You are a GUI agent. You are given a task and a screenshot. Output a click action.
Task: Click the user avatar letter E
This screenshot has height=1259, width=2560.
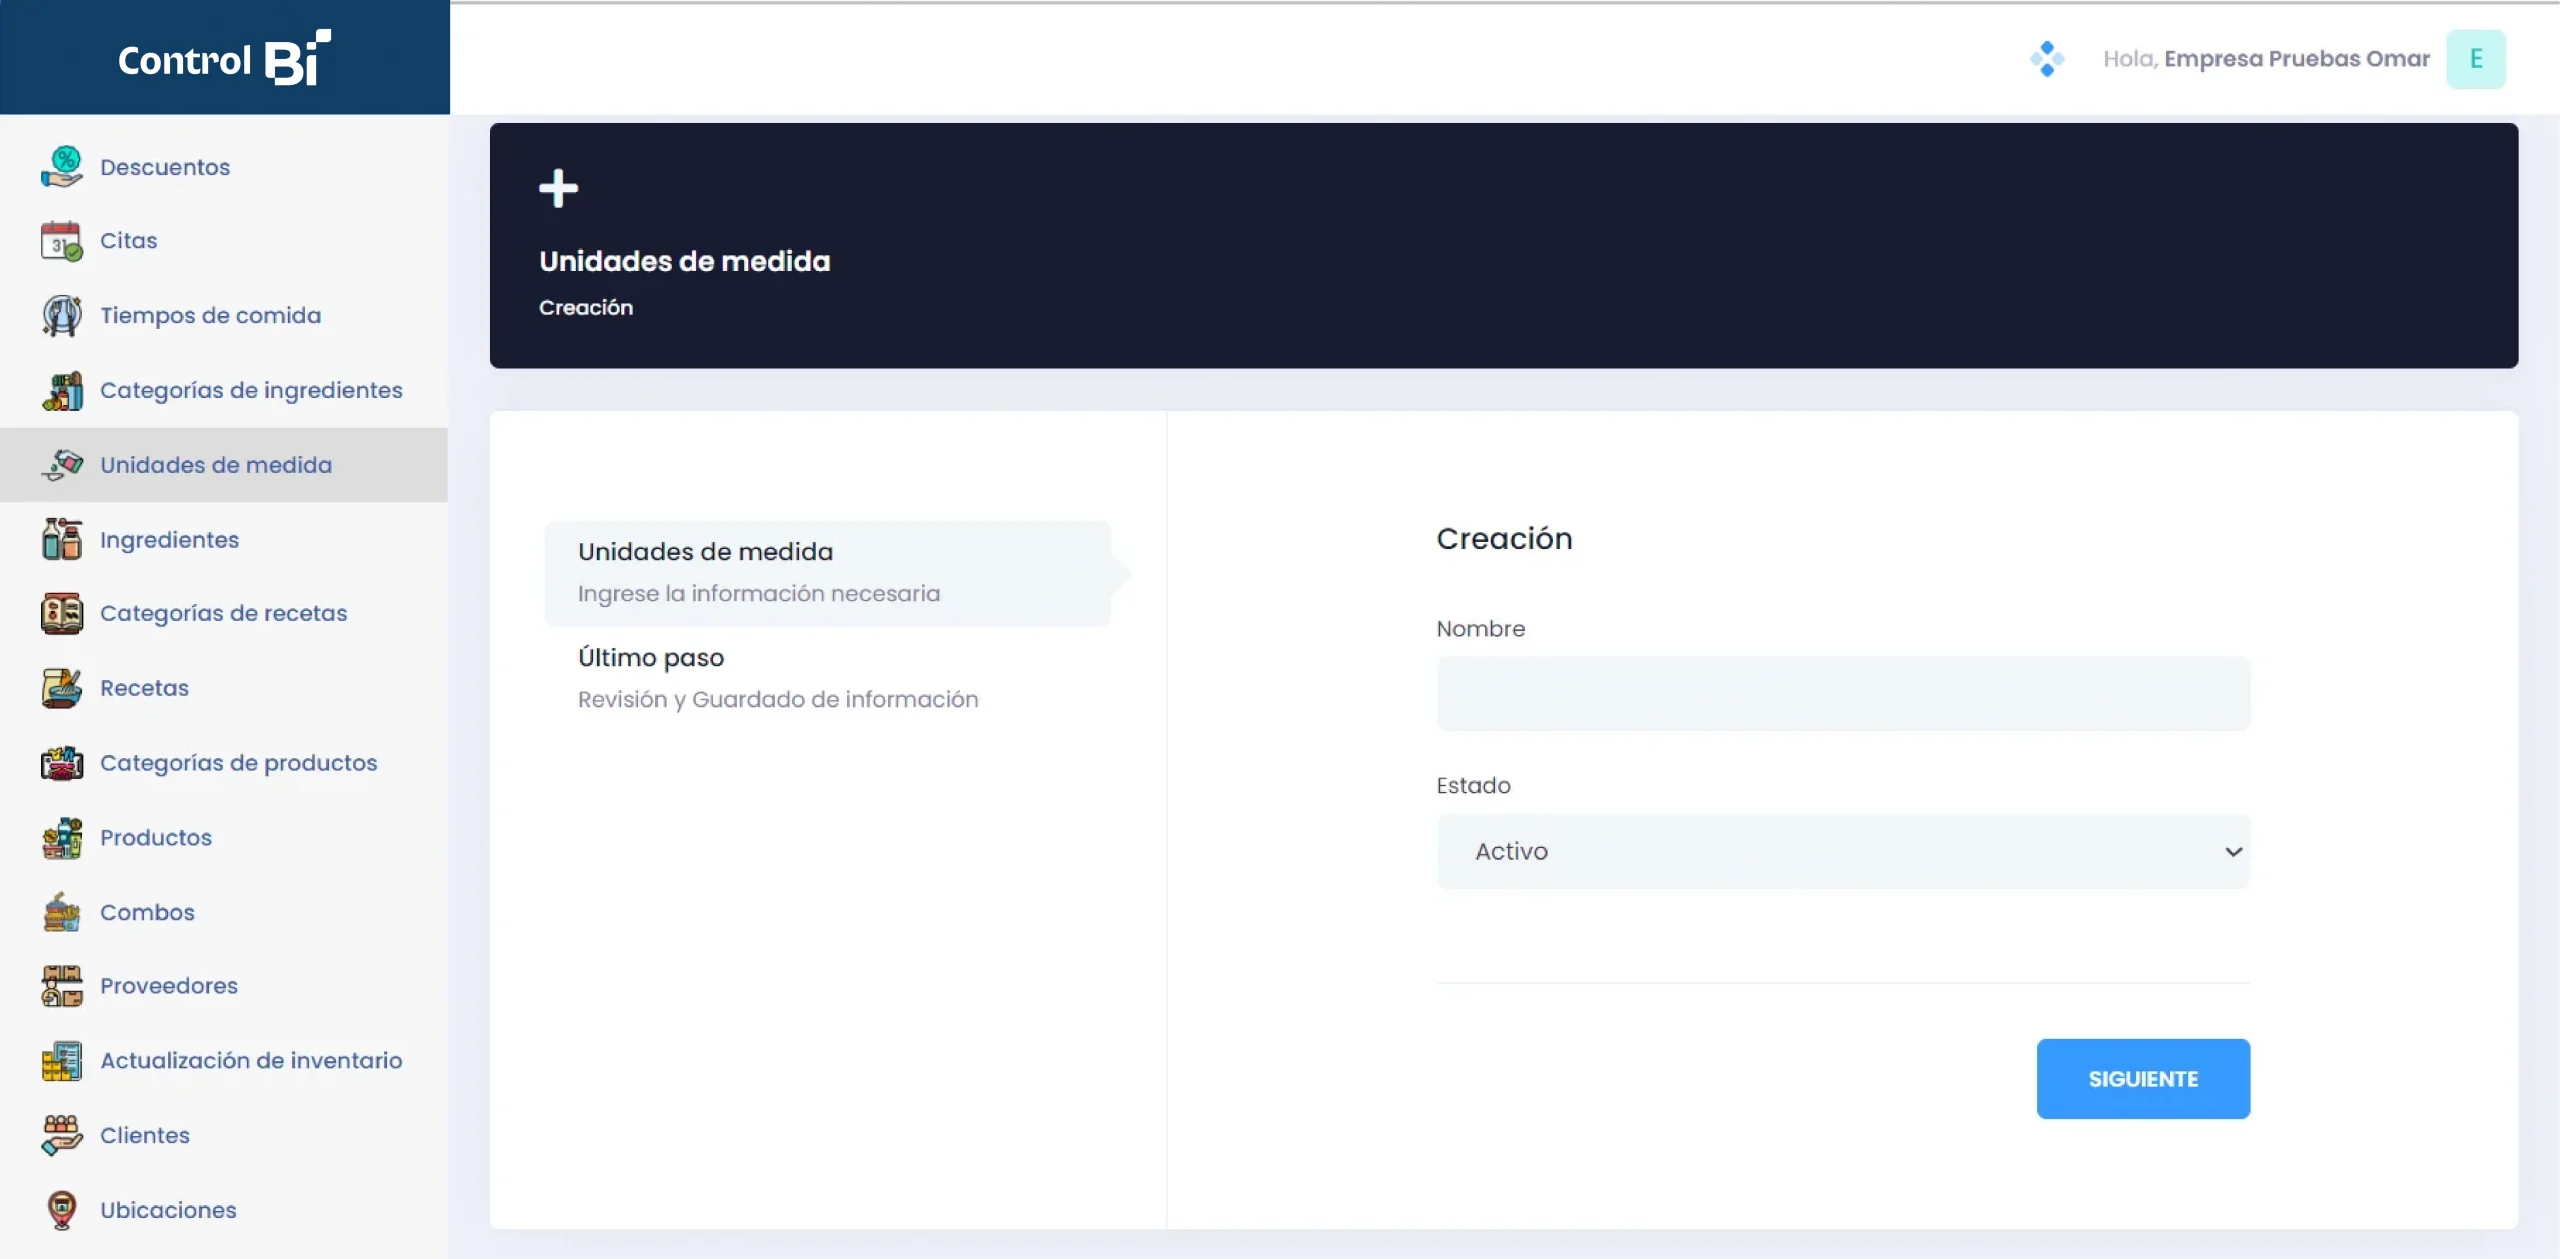pyautogui.click(x=2476, y=59)
